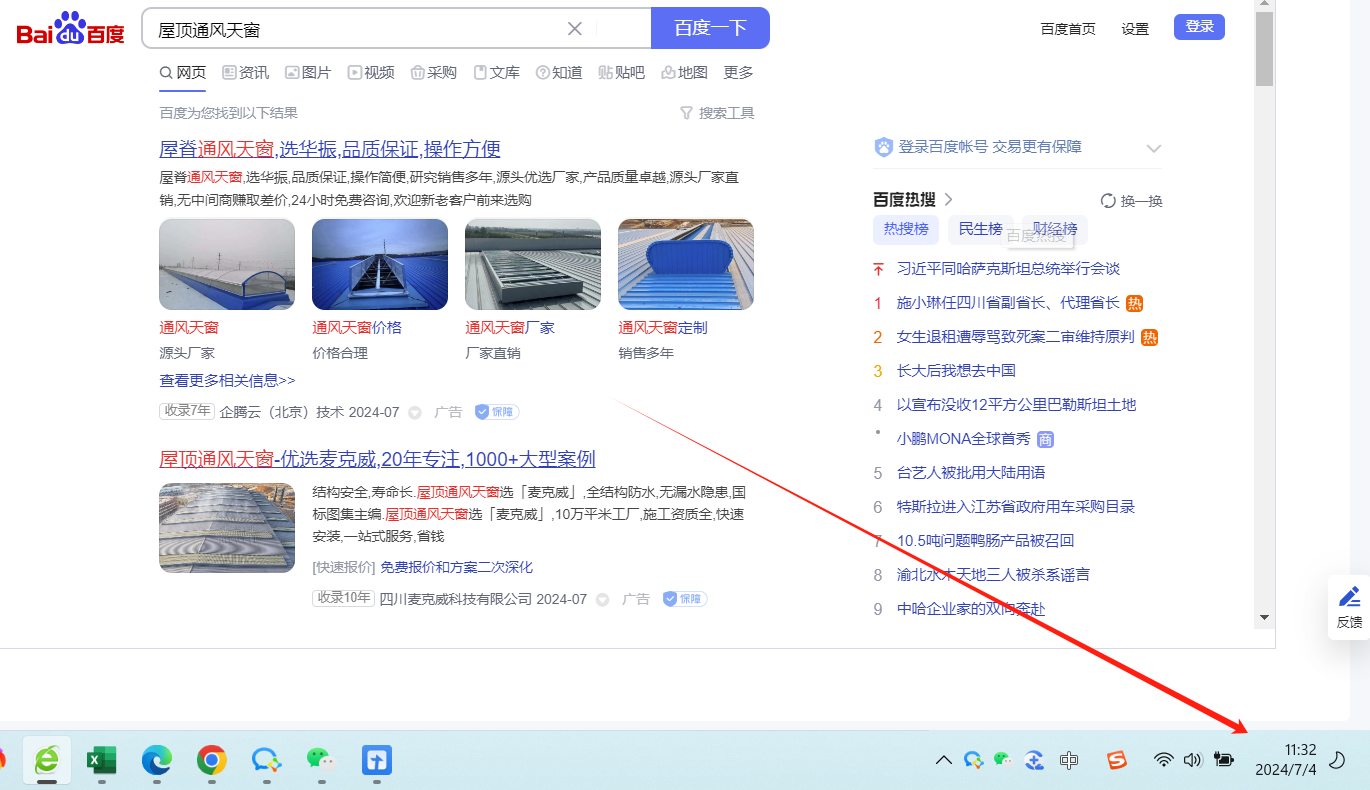The height and width of the screenshot is (790, 1370).
Task: Open 360 browser from the taskbar
Action: 47,761
